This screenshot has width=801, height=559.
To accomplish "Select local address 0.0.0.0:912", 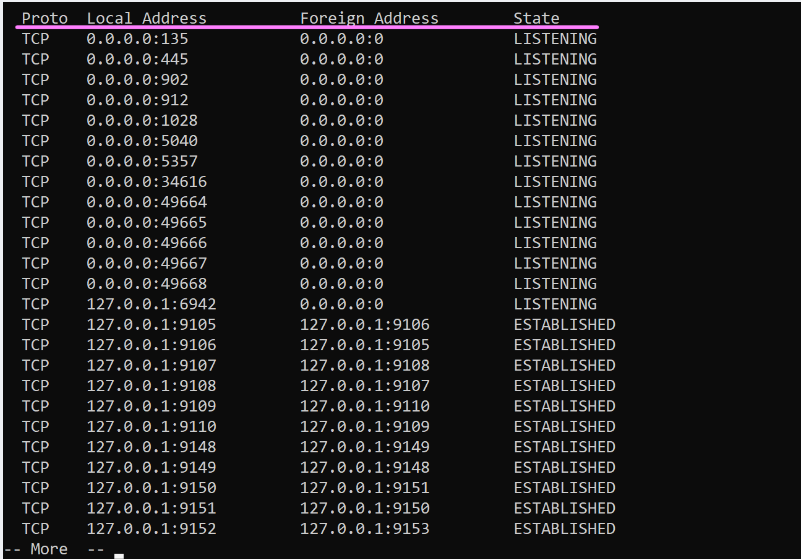I will (137, 100).
